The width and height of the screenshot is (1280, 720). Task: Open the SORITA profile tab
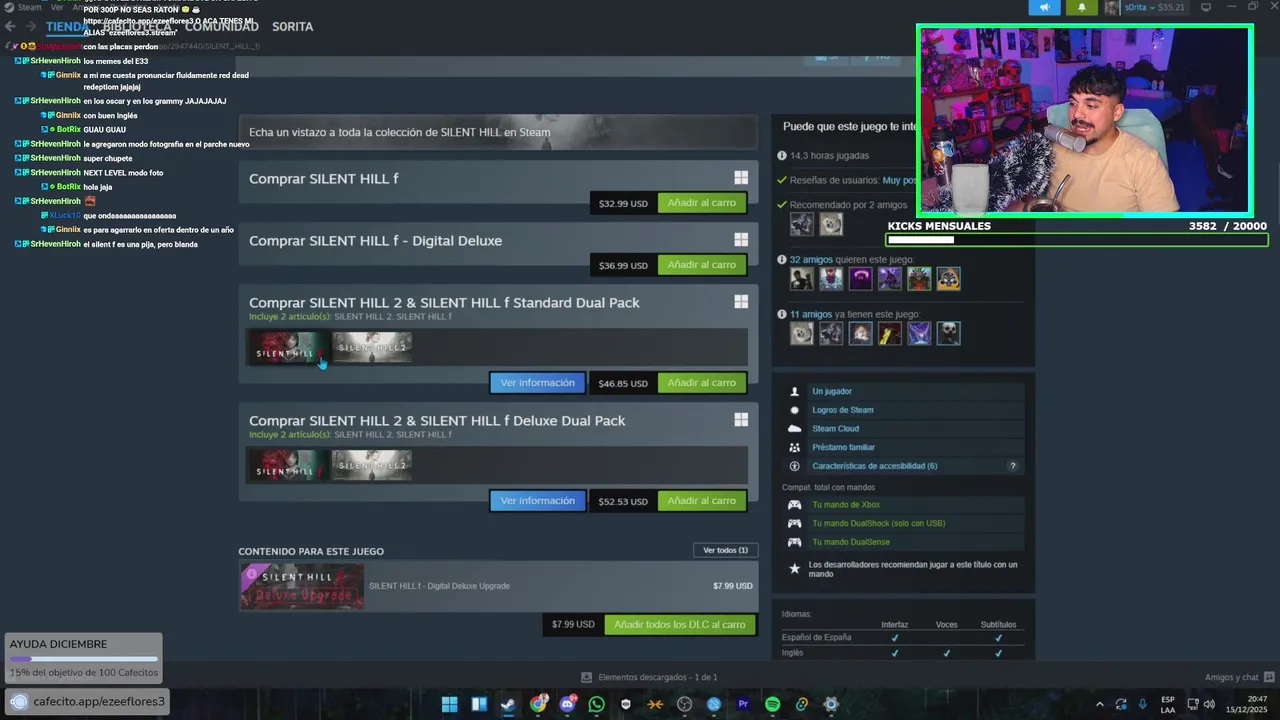pyautogui.click(x=292, y=26)
